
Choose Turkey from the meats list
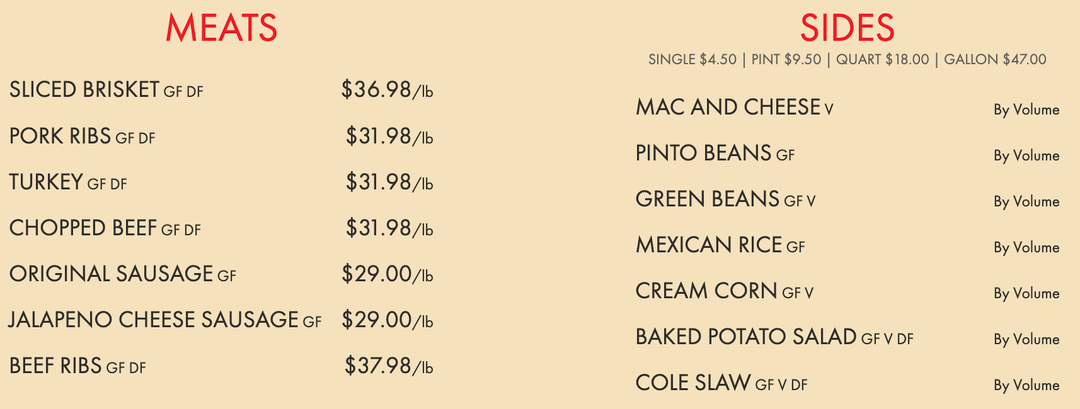click(x=46, y=182)
